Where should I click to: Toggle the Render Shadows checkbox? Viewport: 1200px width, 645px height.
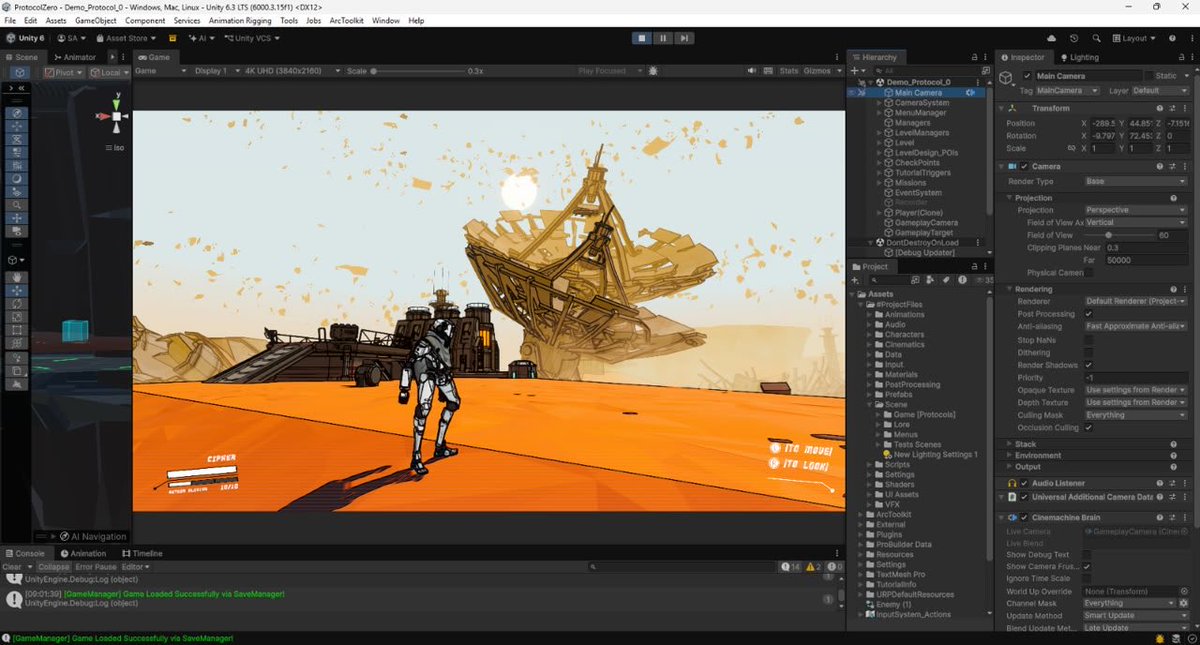pyautogui.click(x=1089, y=365)
